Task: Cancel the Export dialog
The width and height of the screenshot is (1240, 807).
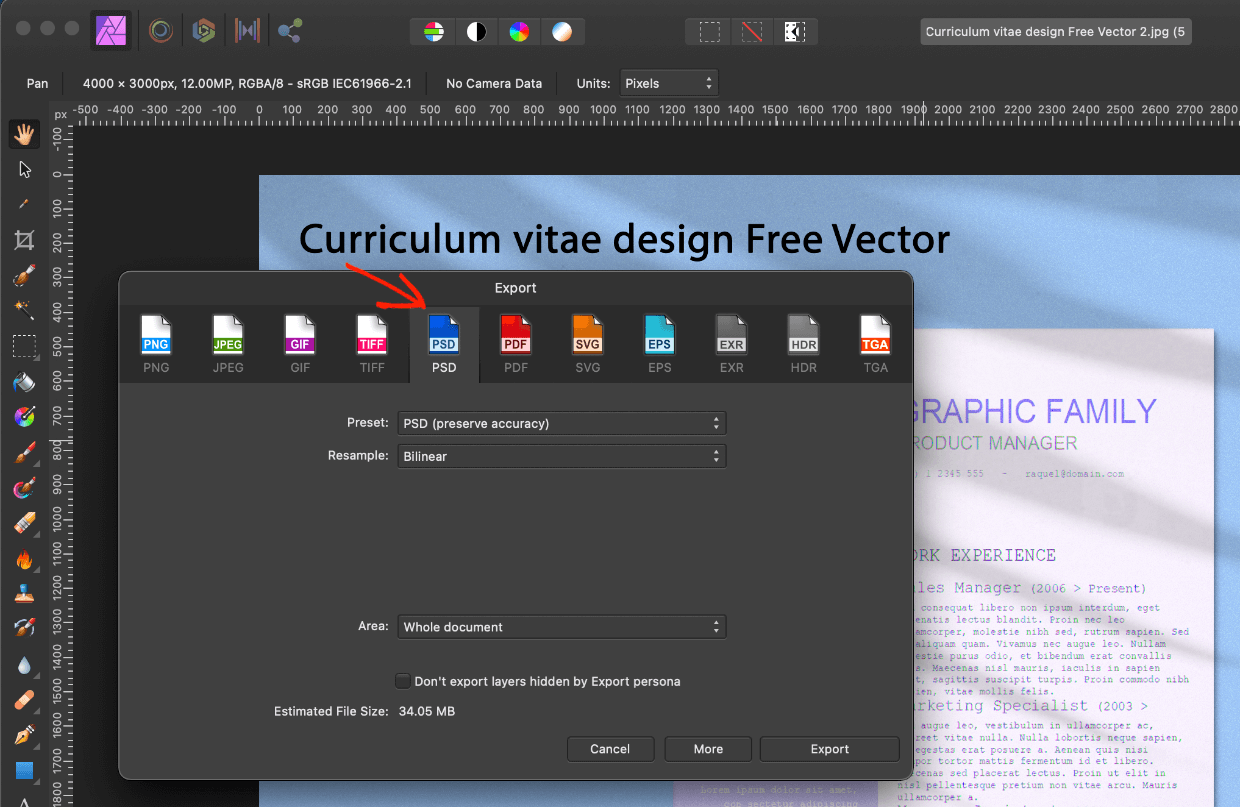Action: pyautogui.click(x=610, y=748)
